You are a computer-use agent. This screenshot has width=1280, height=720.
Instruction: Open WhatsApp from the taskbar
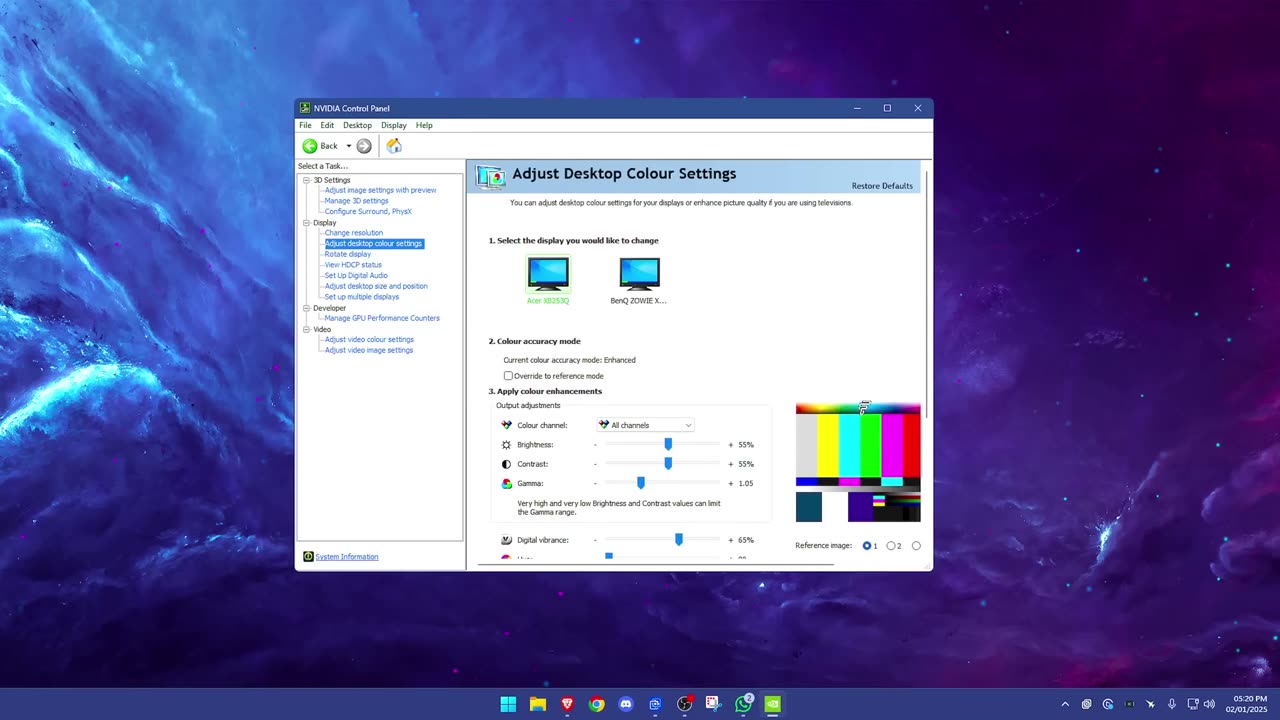743,704
